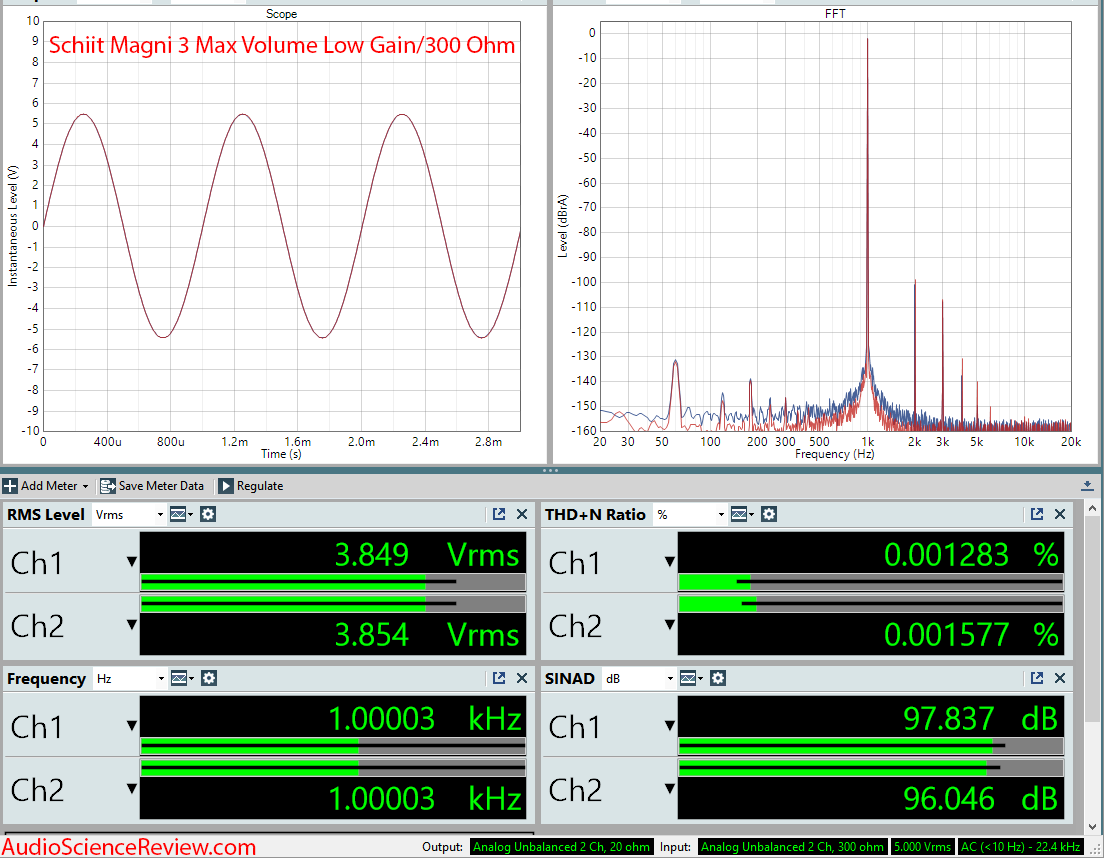1104x858 pixels.
Task: Expand Ch2 arrow in SINAD meter
Action: coord(670,788)
